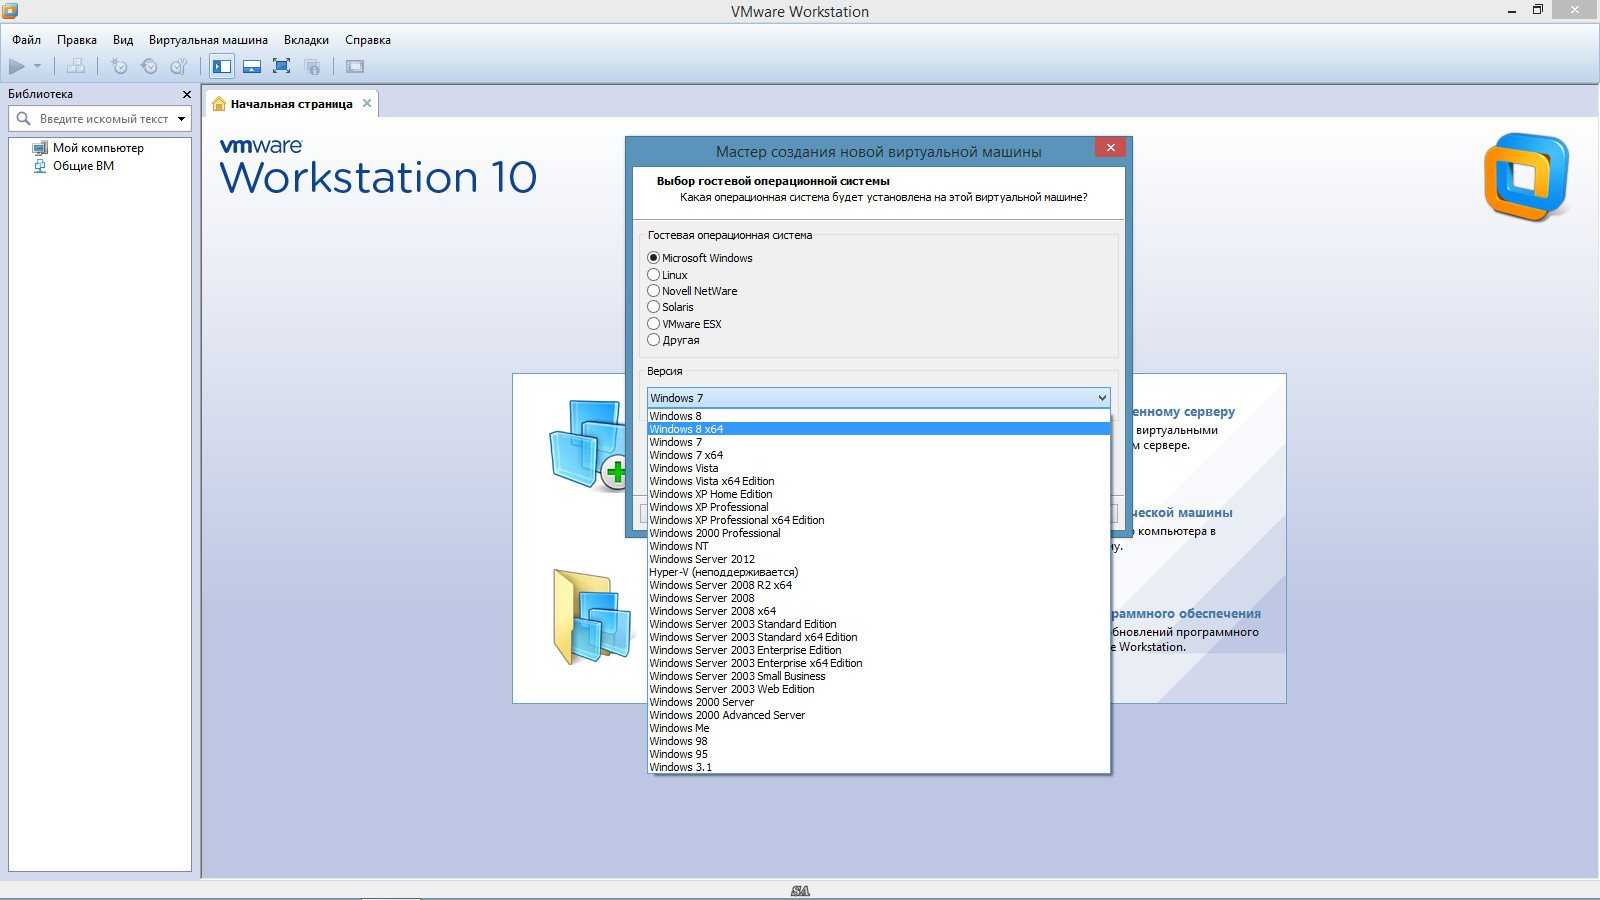Choose Windows 7 x64 from the version list

878,455
